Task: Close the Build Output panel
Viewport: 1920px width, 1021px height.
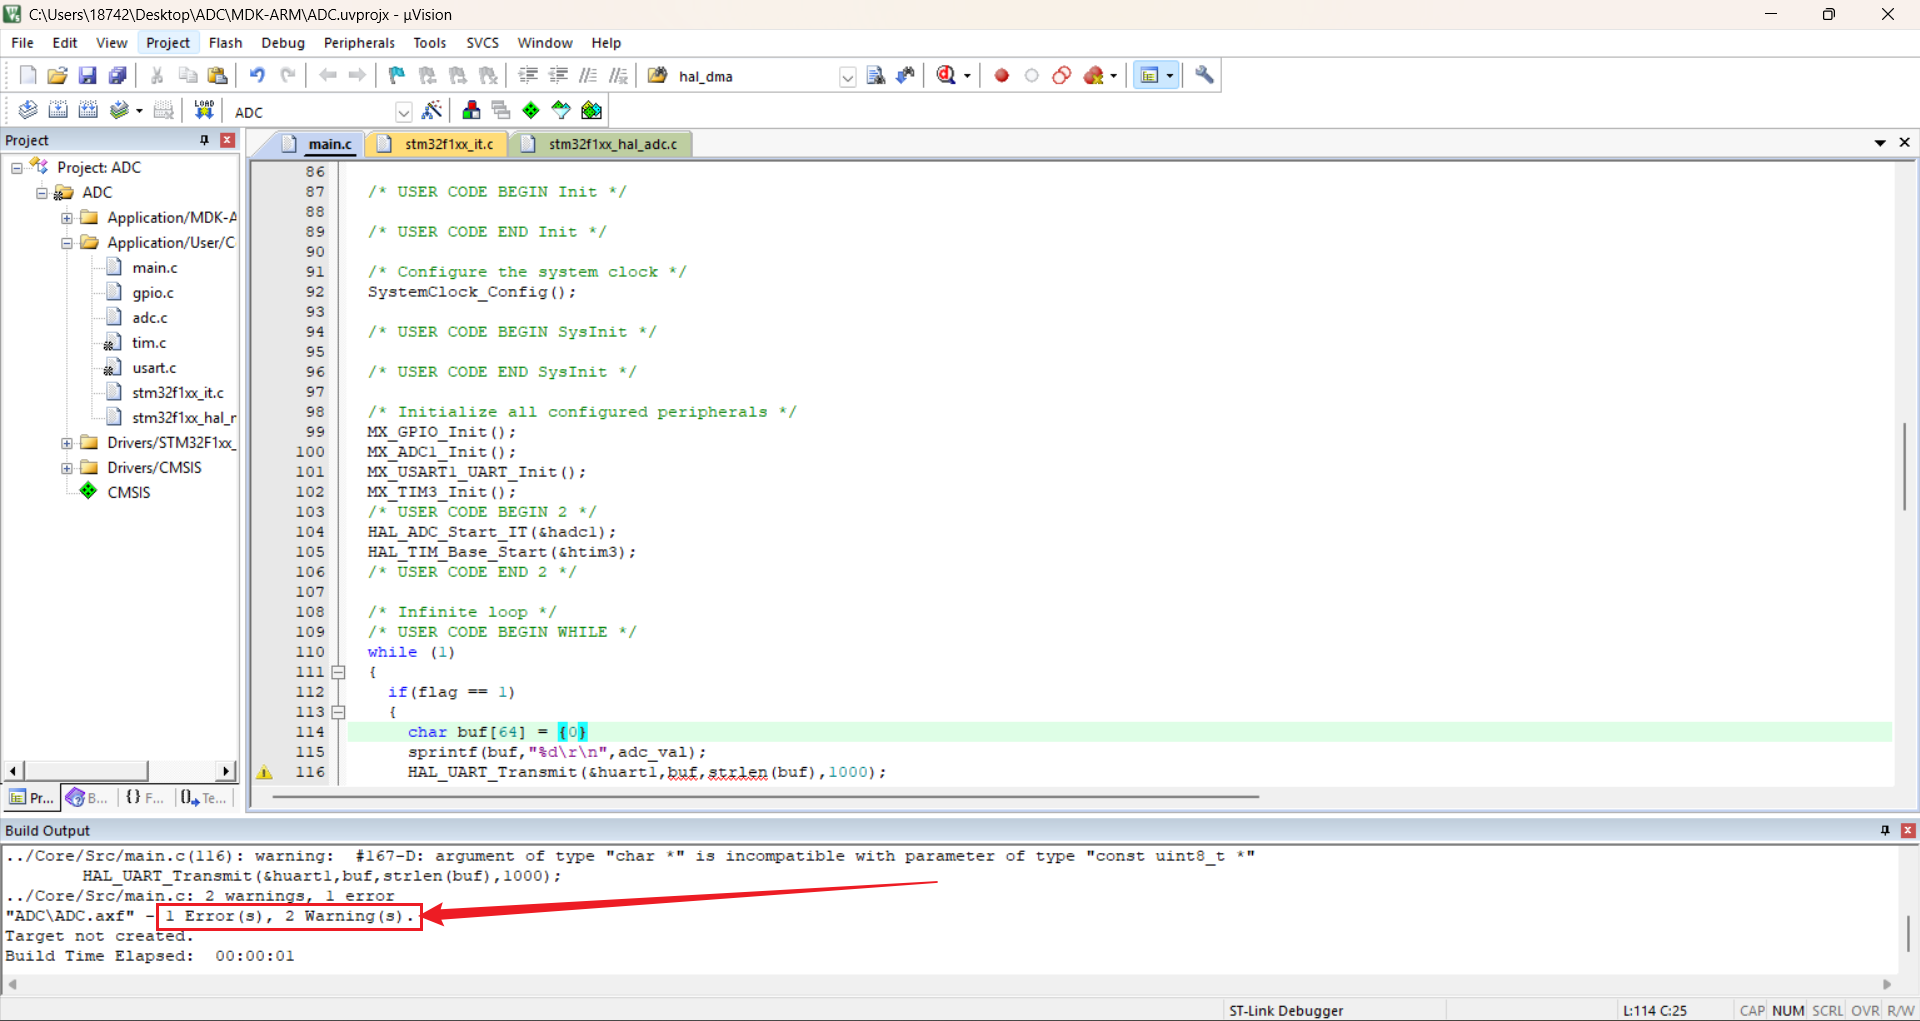Action: coord(1907,830)
